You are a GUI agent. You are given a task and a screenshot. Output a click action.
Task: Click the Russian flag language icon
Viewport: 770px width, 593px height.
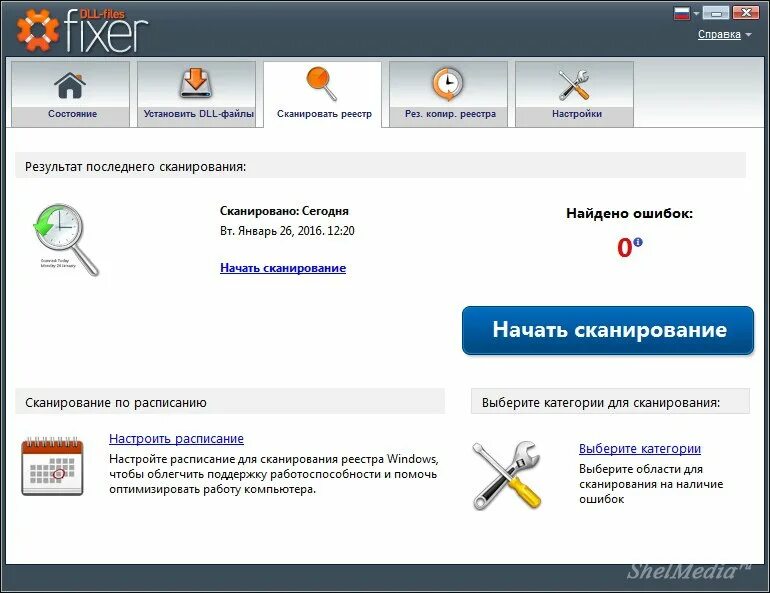[682, 13]
